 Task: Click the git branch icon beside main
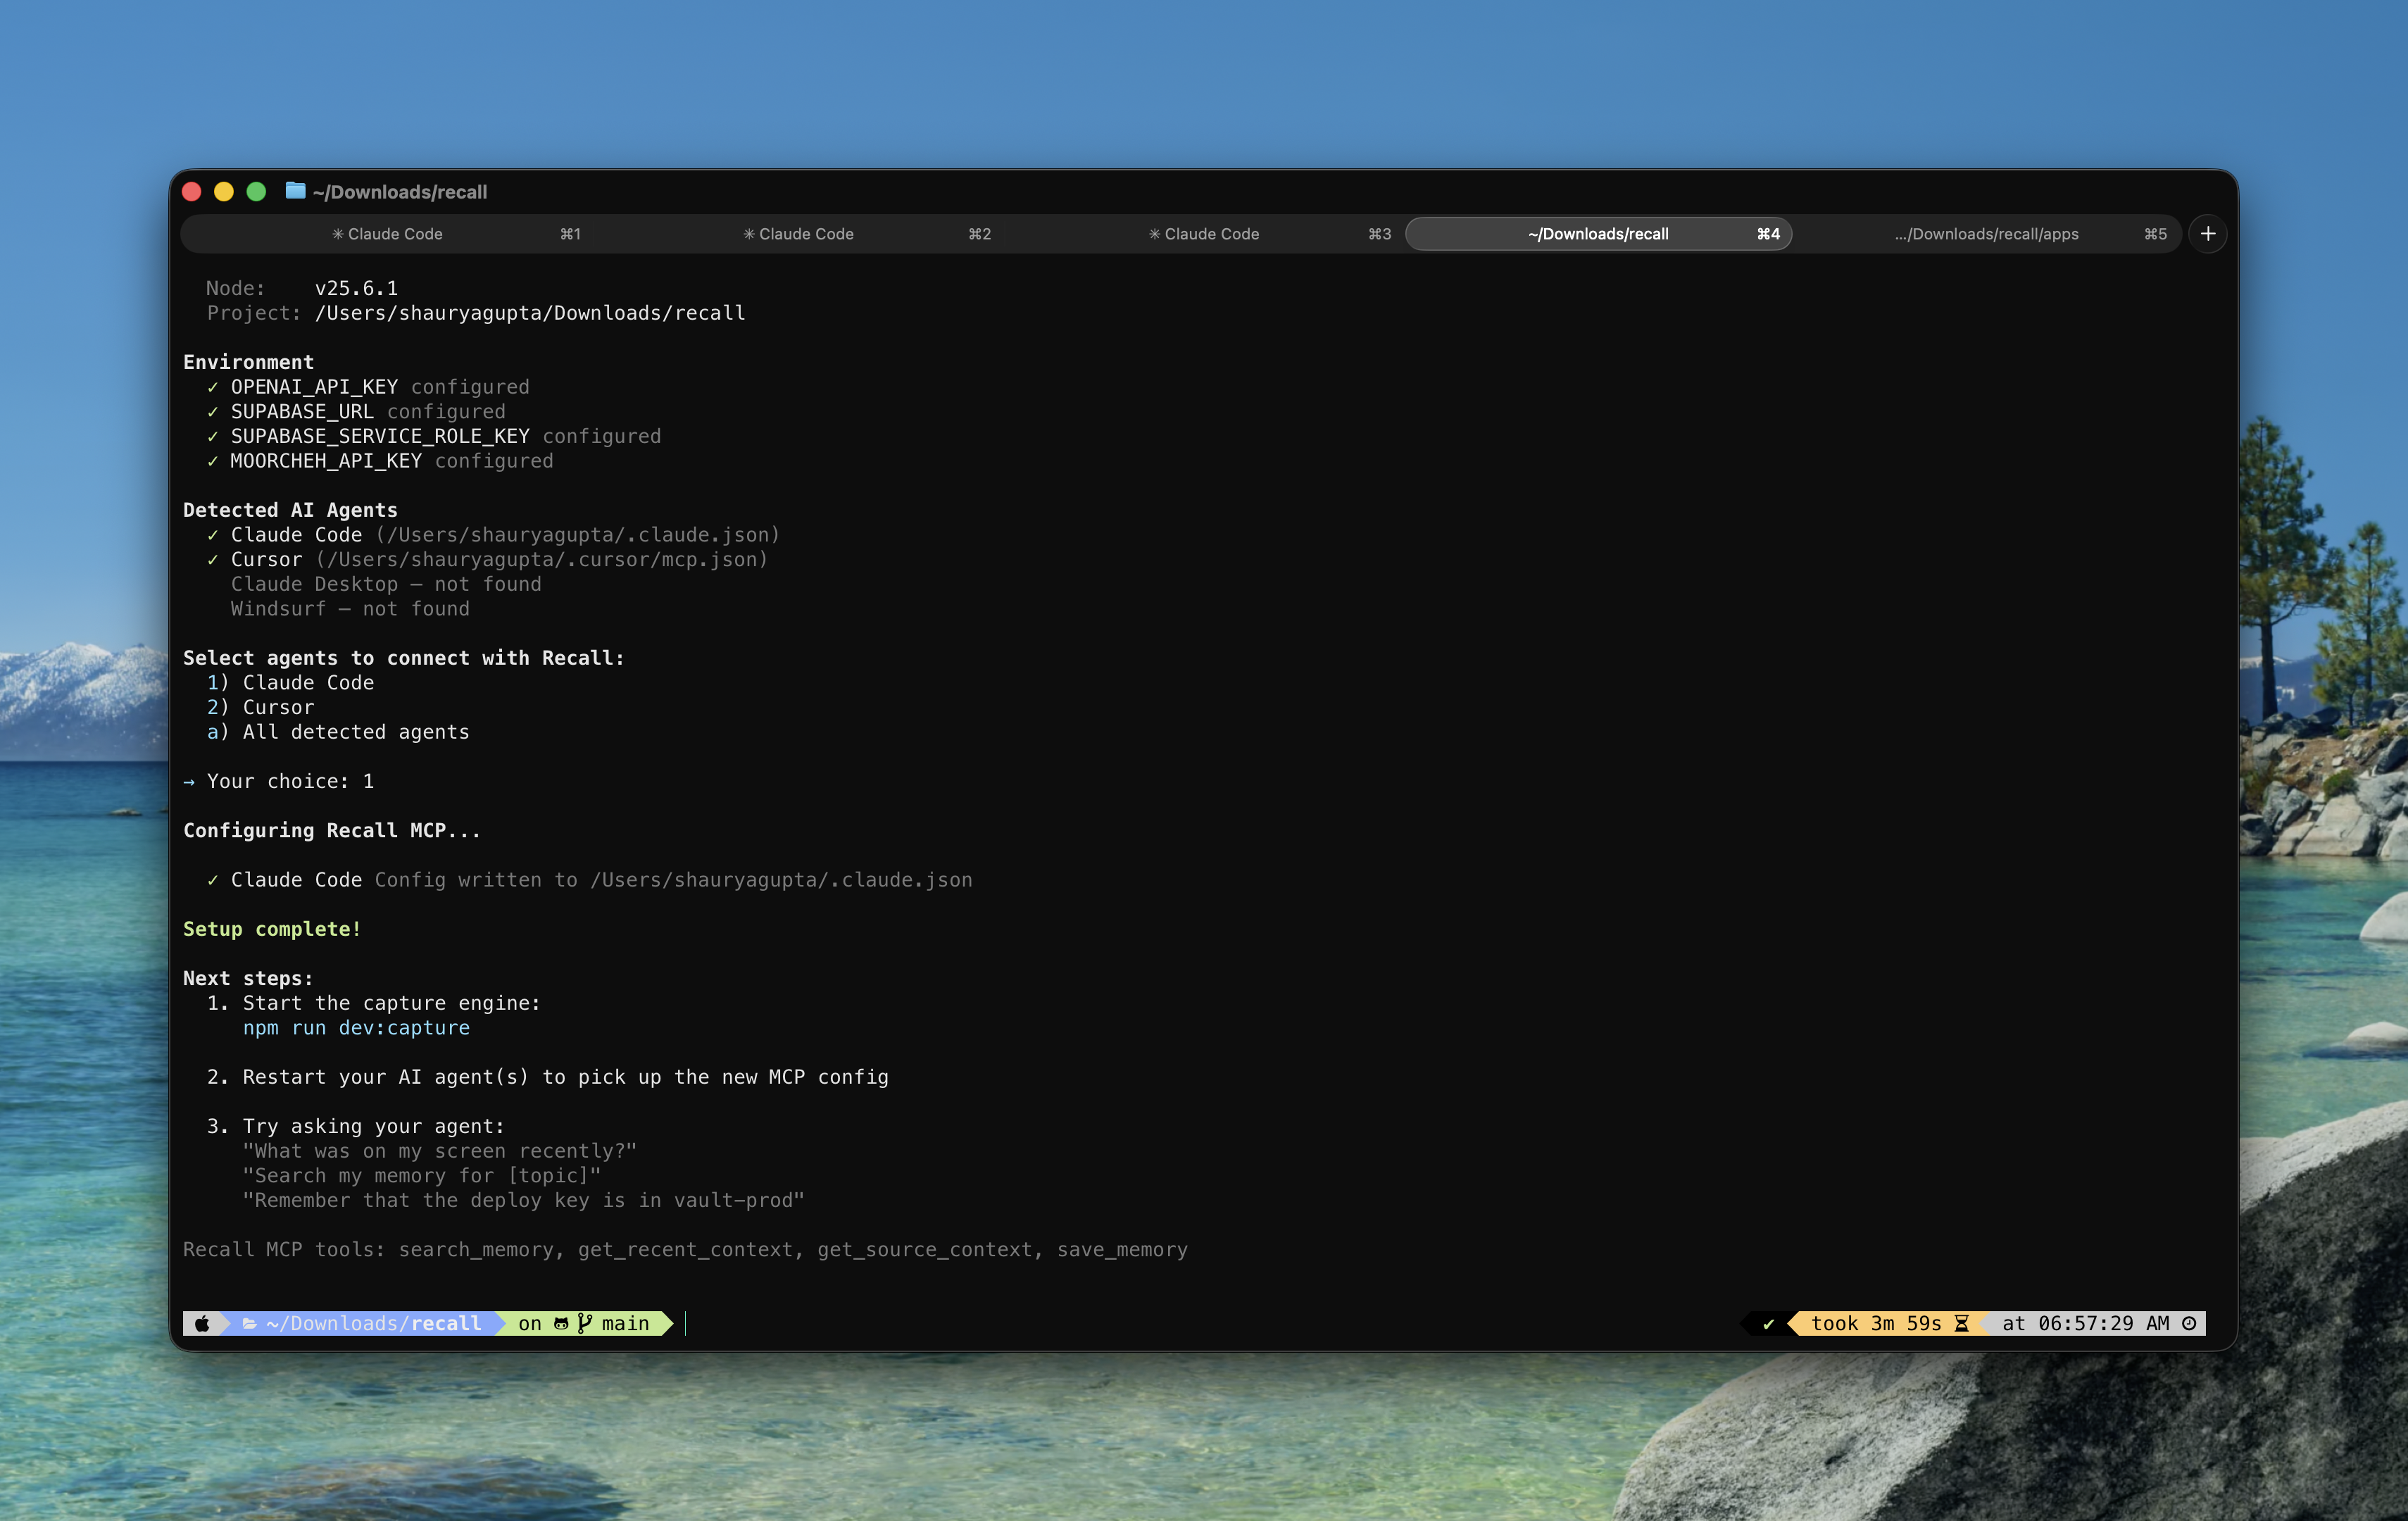point(585,1324)
